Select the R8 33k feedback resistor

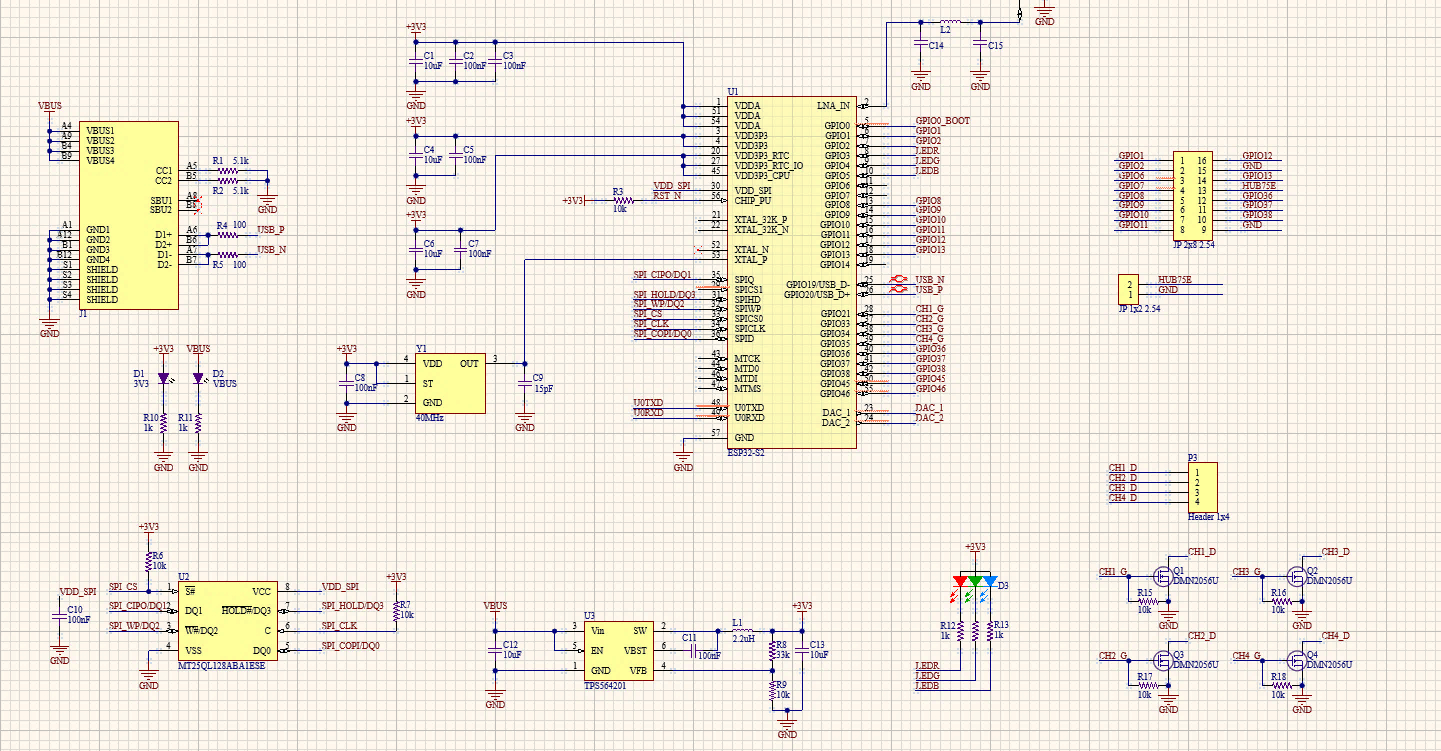pos(771,649)
